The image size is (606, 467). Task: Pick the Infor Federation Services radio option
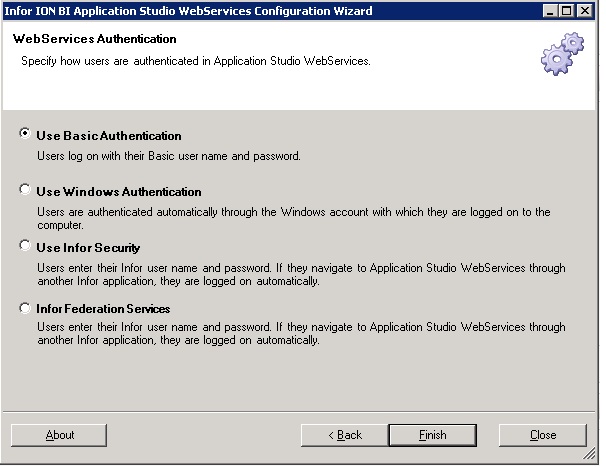tap(25, 308)
